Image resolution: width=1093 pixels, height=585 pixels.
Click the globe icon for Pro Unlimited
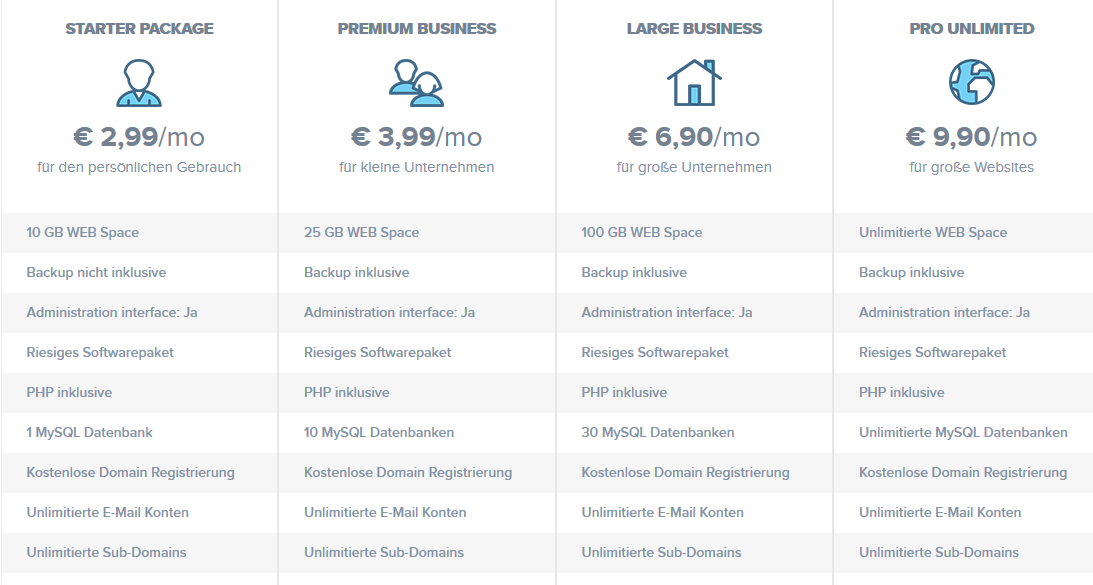pyautogui.click(x=972, y=82)
